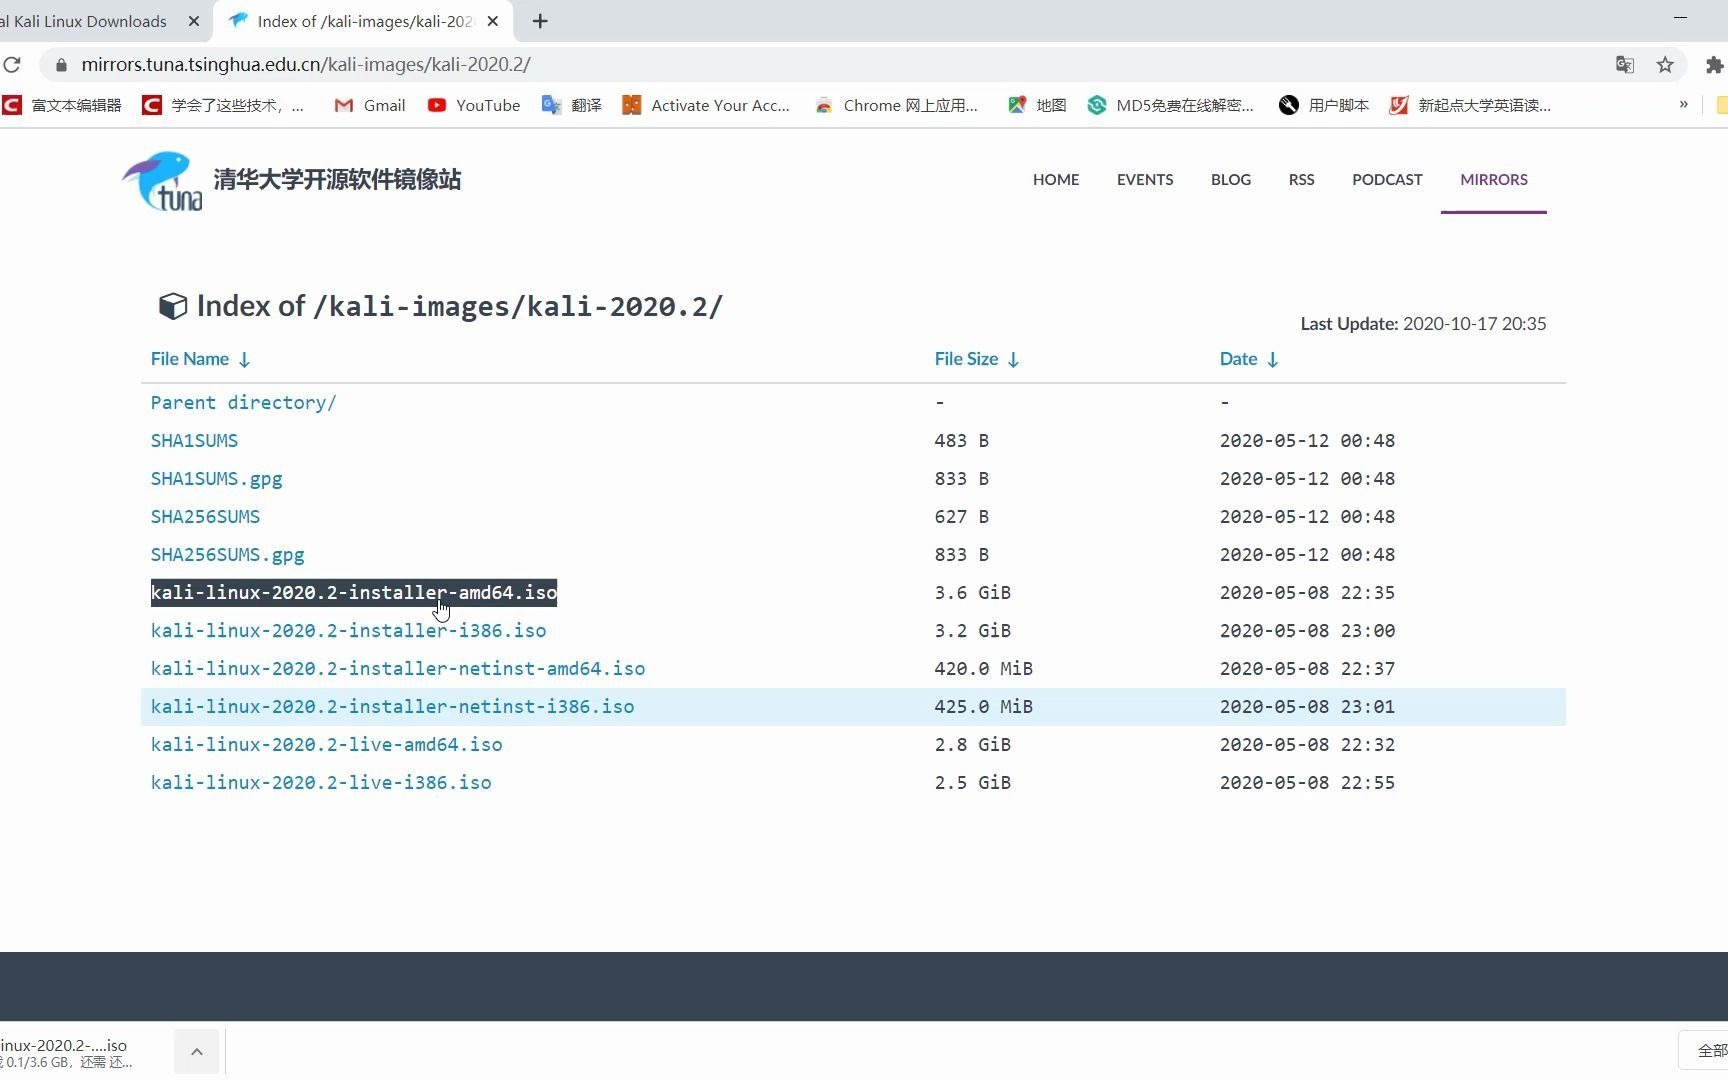Open the 富文本编辑器 bookmark
The width and height of the screenshot is (1728, 1080).
coord(62,105)
